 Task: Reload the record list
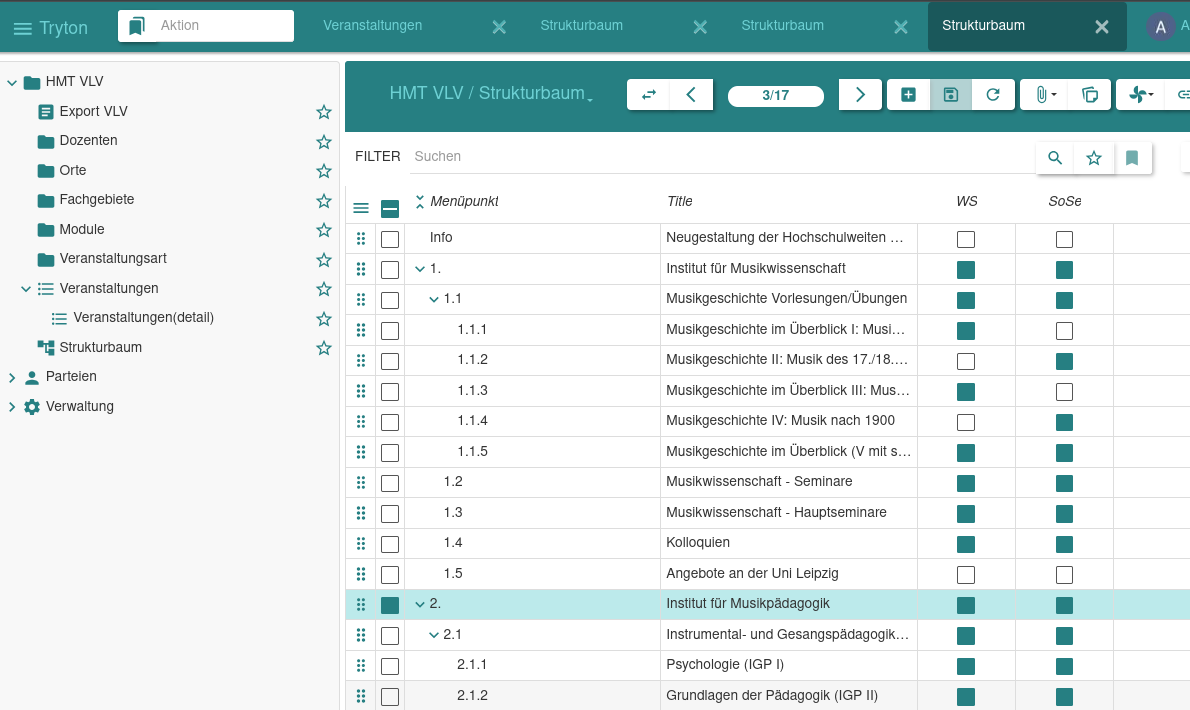[x=993, y=95]
